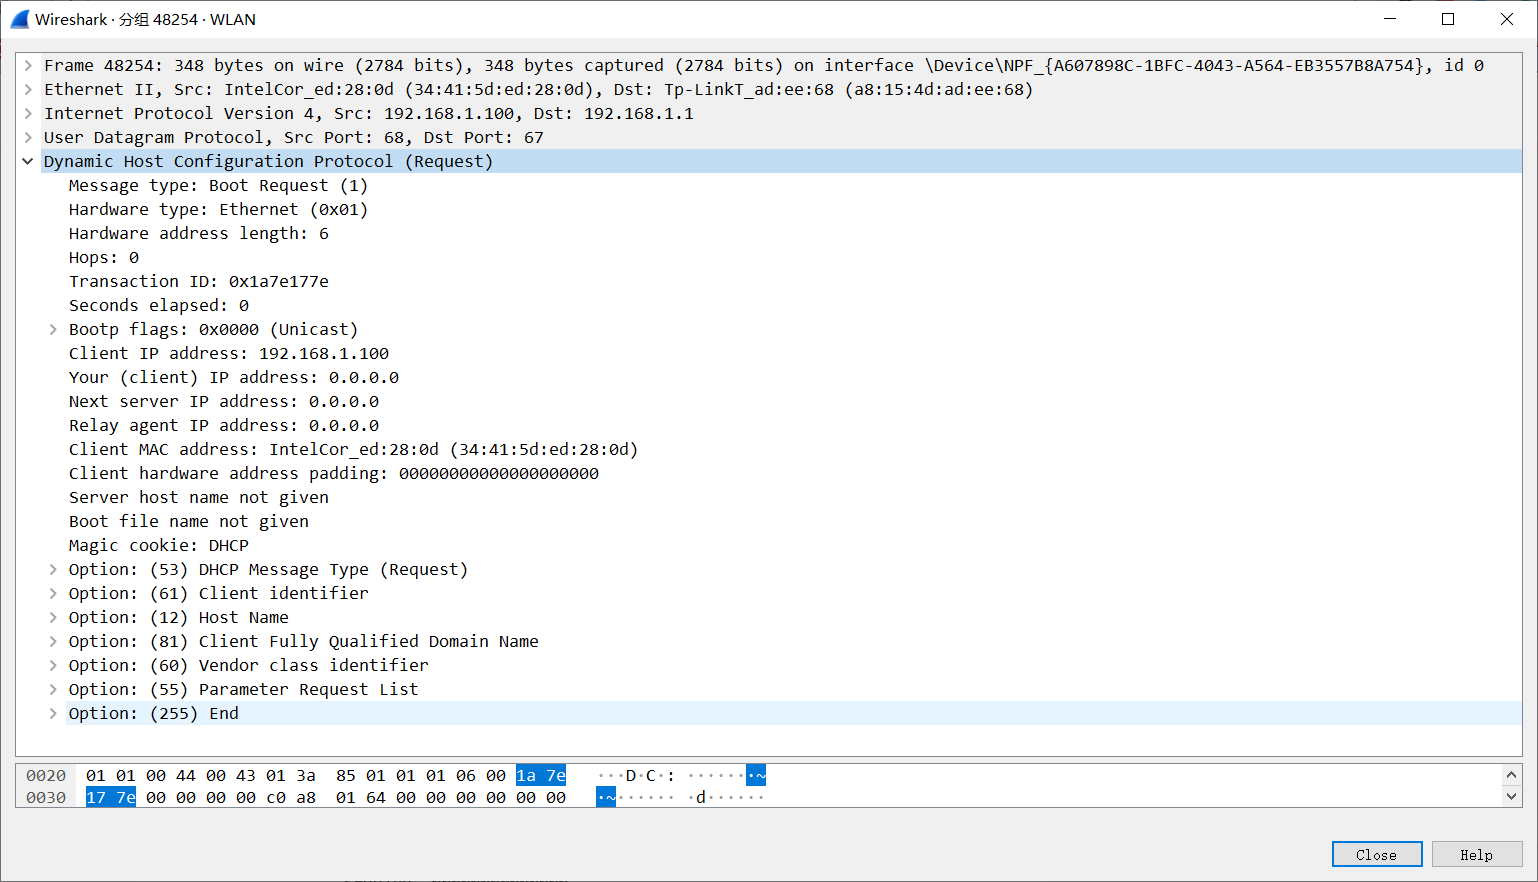The height and width of the screenshot is (882, 1538).
Task: Expand the Bootp flags field
Action: pyautogui.click(x=53, y=330)
